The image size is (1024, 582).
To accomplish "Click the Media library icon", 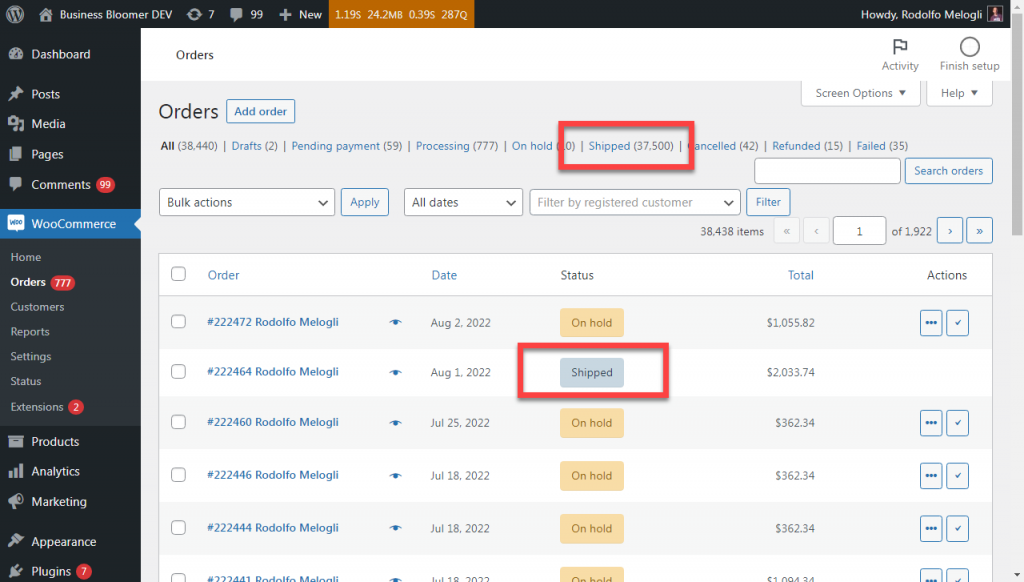I will tap(16, 123).
